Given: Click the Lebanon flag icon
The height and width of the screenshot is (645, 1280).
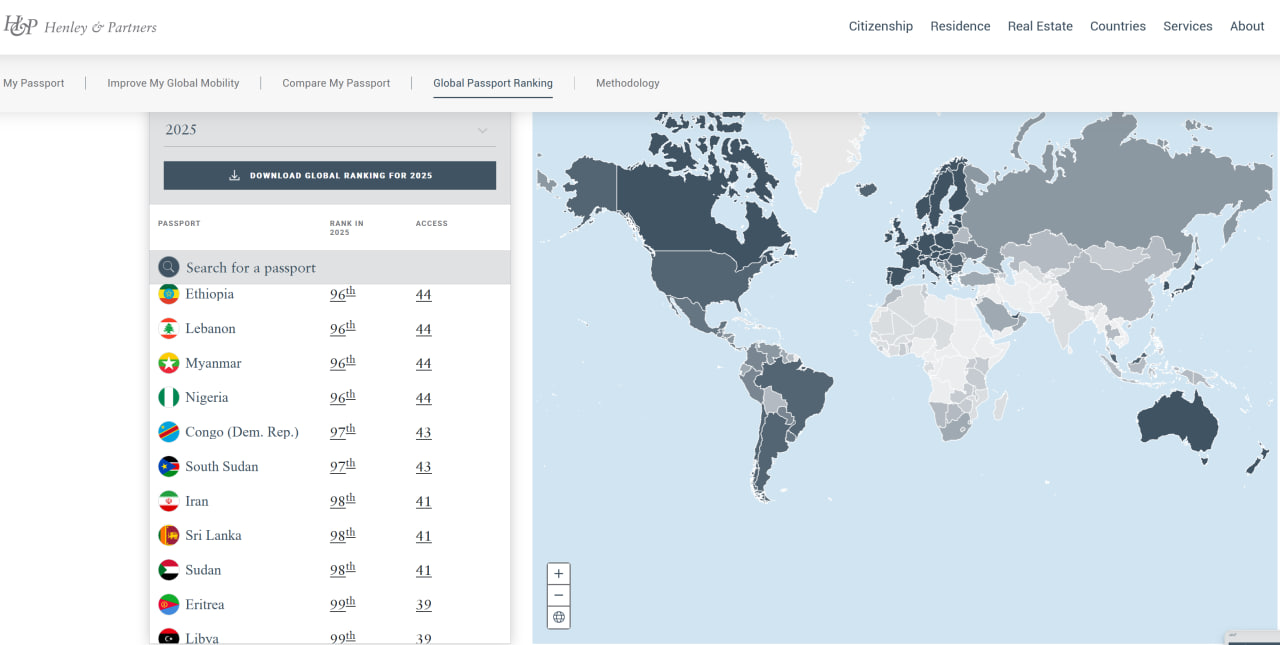Looking at the screenshot, I should tap(169, 329).
